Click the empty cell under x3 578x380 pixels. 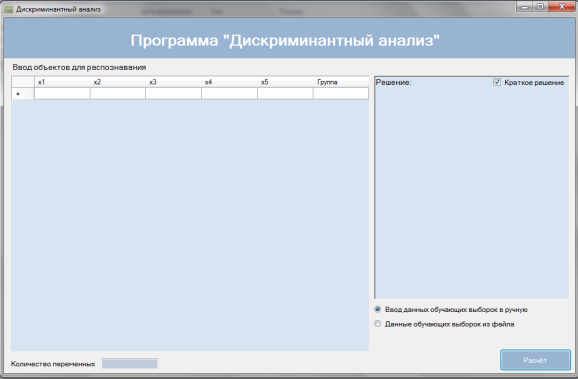click(x=174, y=94)
